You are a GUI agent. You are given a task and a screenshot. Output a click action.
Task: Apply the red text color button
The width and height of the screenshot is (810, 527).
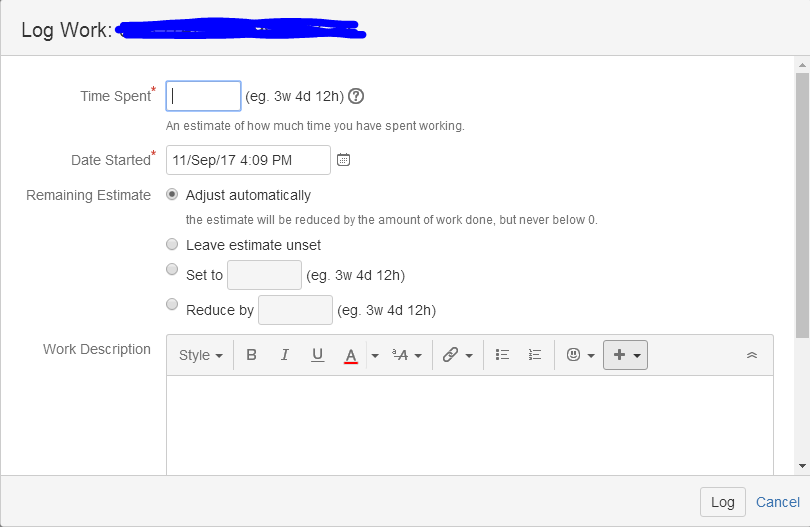click(x=351, y=355)
